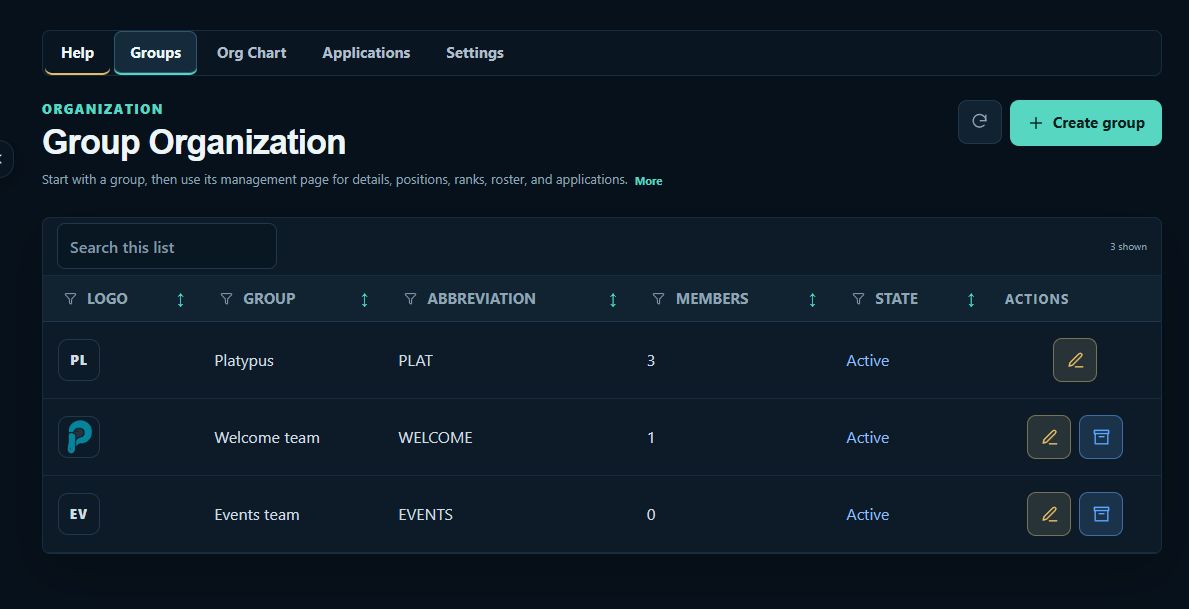Sort by the ABBREVIATION column
The image size is (1189, 609).
click(613, 300)
